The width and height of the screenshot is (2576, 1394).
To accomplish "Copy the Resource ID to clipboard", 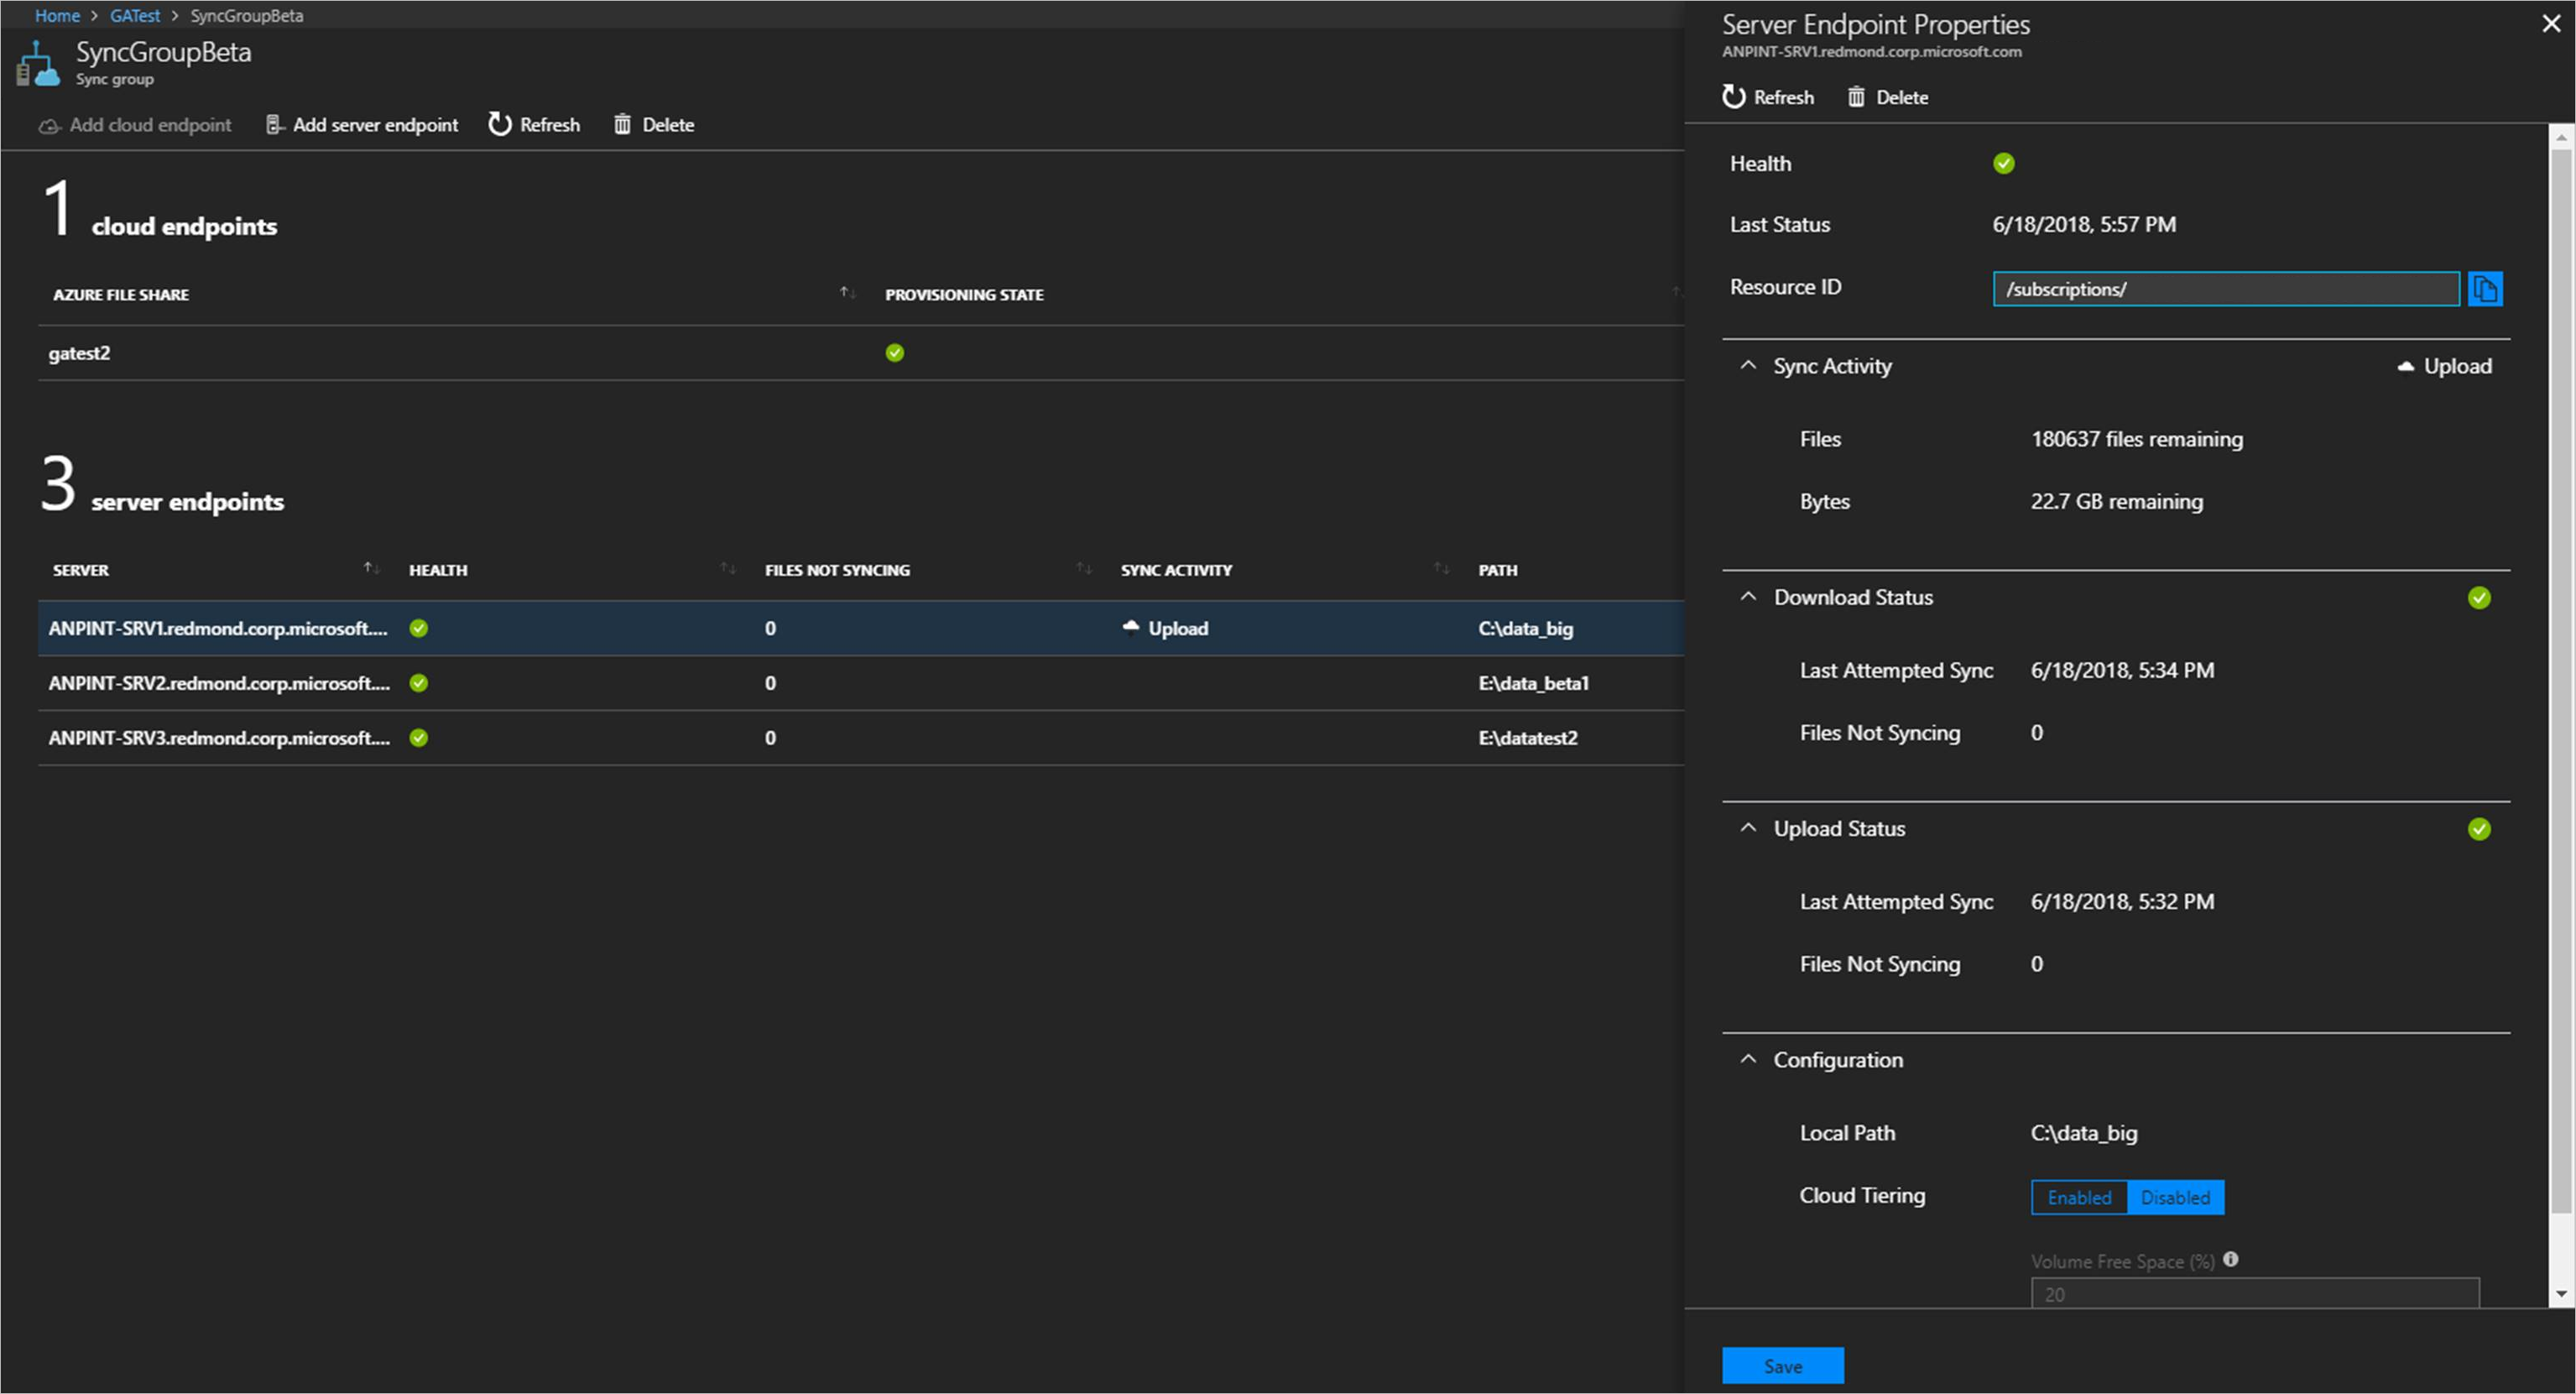I will point(2485,289).
